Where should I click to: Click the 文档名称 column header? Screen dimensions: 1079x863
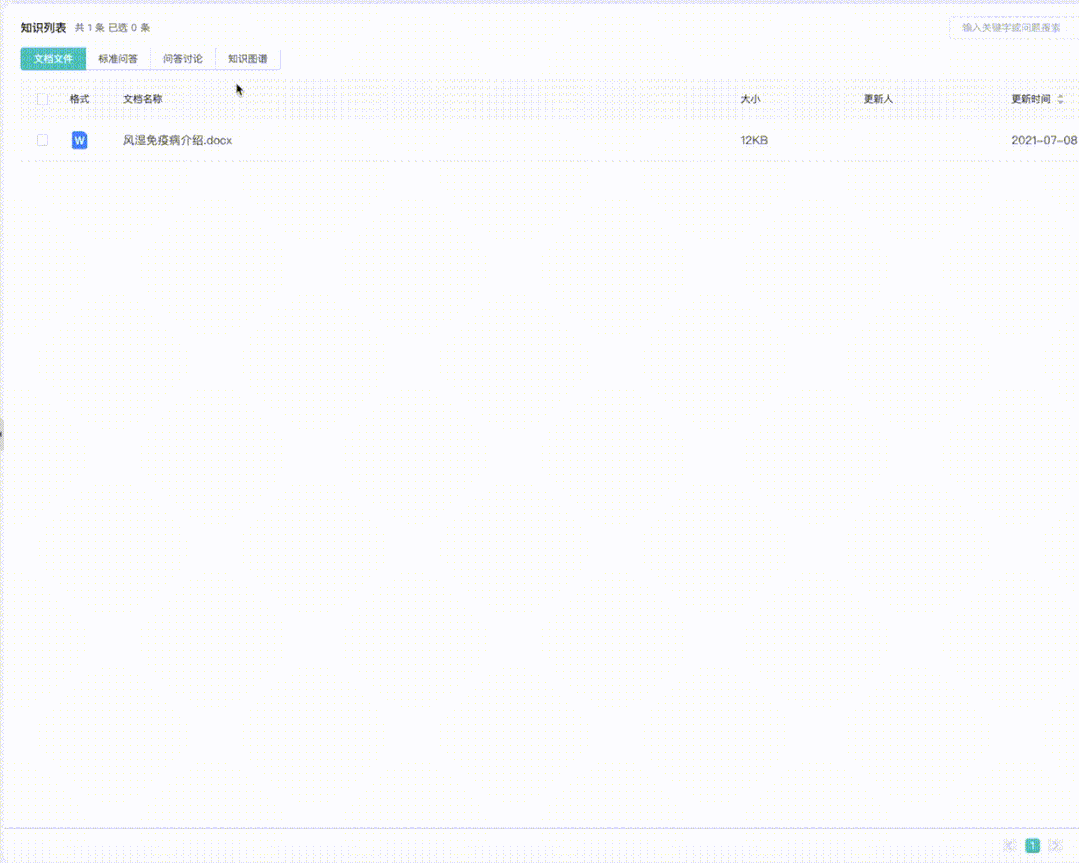tap(143, 99)
